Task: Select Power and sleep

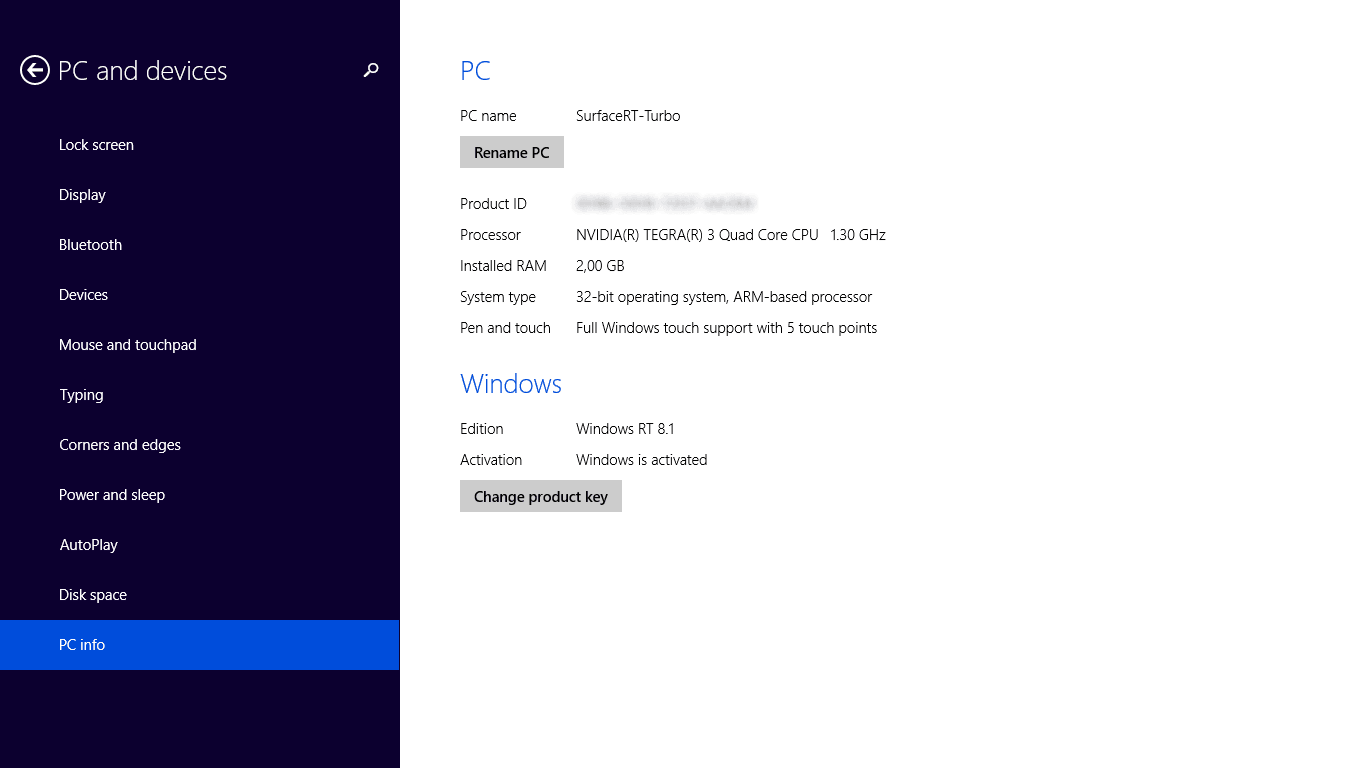Action: (x=111, y=494)
